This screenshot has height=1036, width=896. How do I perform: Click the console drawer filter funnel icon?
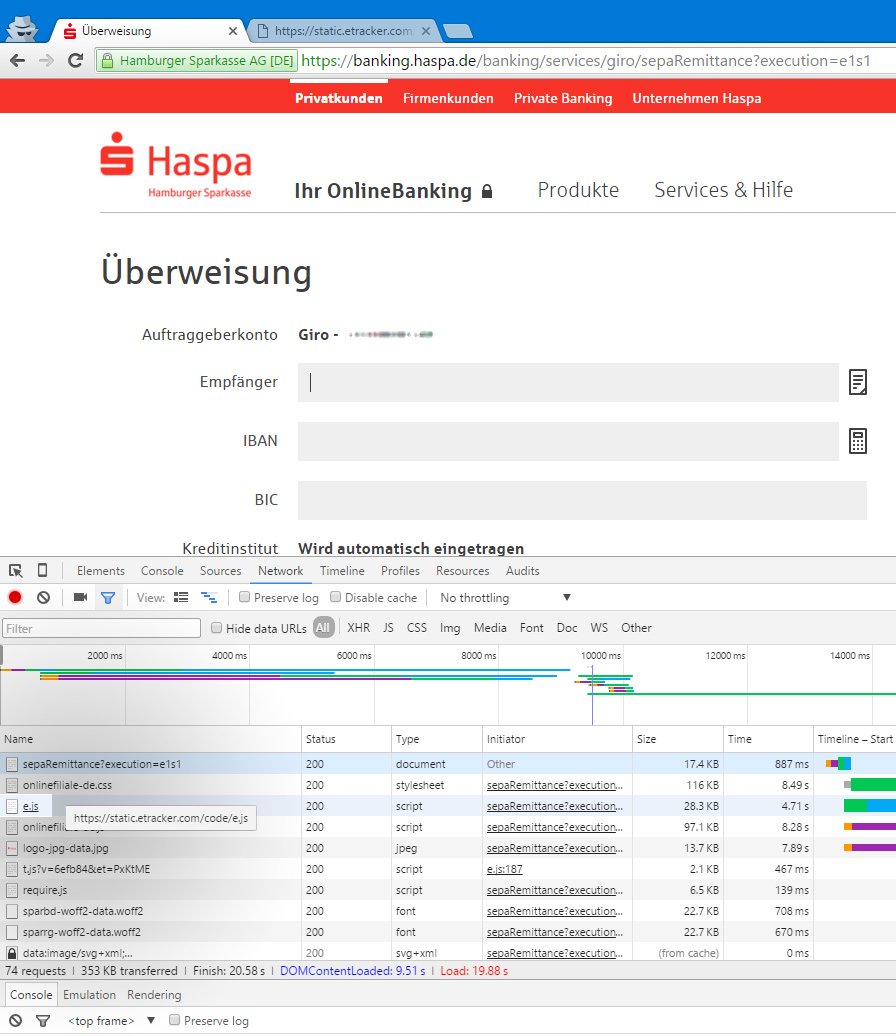tap(43, 1021)
